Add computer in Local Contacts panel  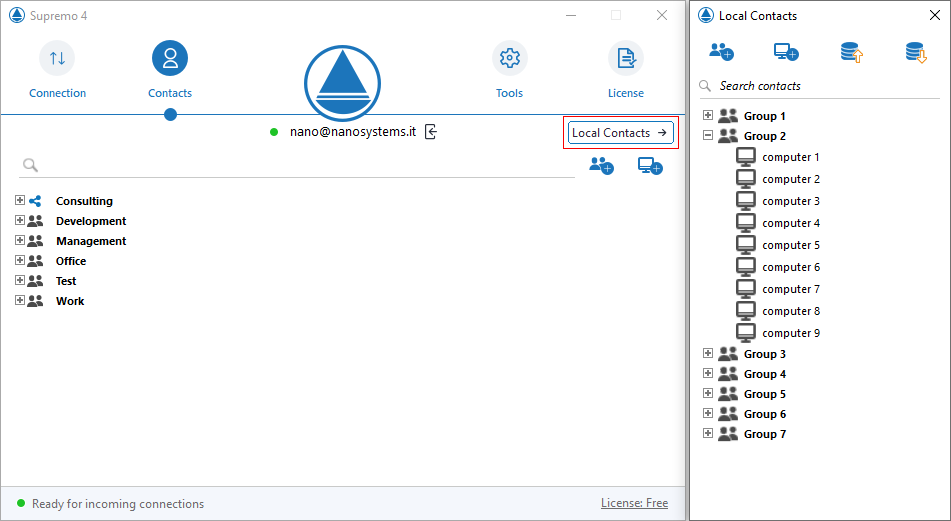tap(786, 52)
